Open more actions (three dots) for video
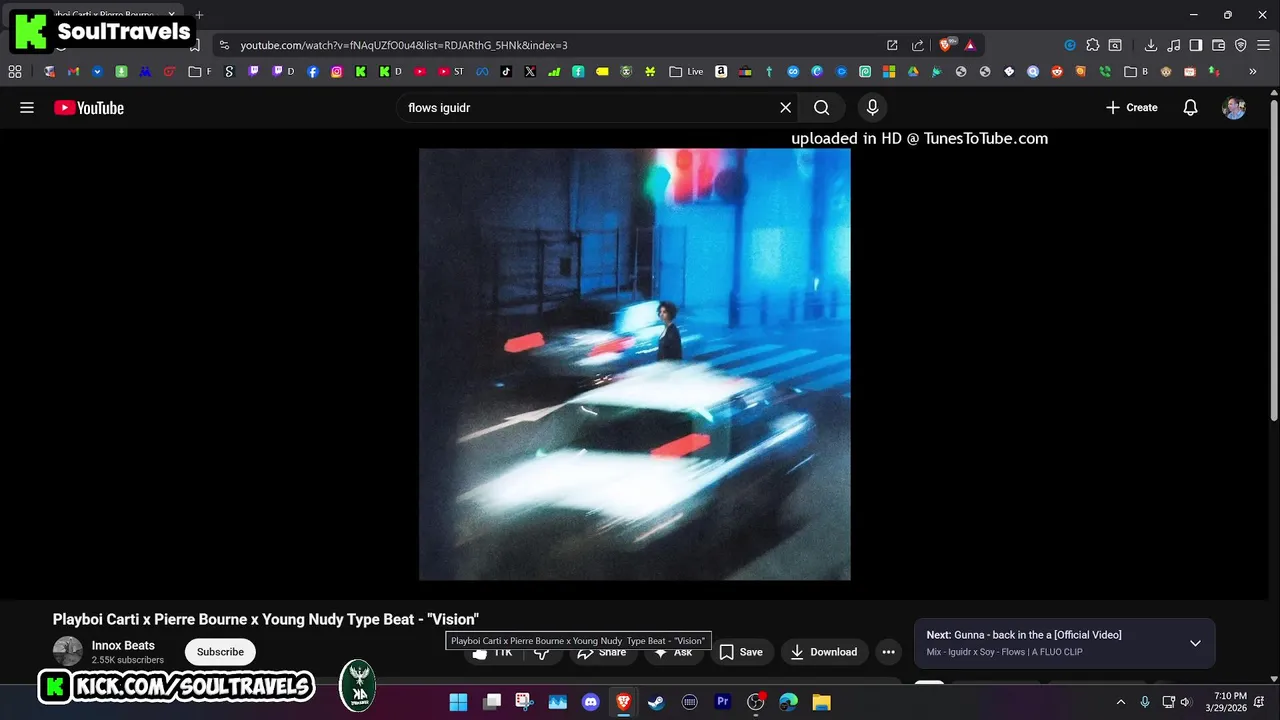This screenshot has height=720, width=1280. click(x=888, y=652)
